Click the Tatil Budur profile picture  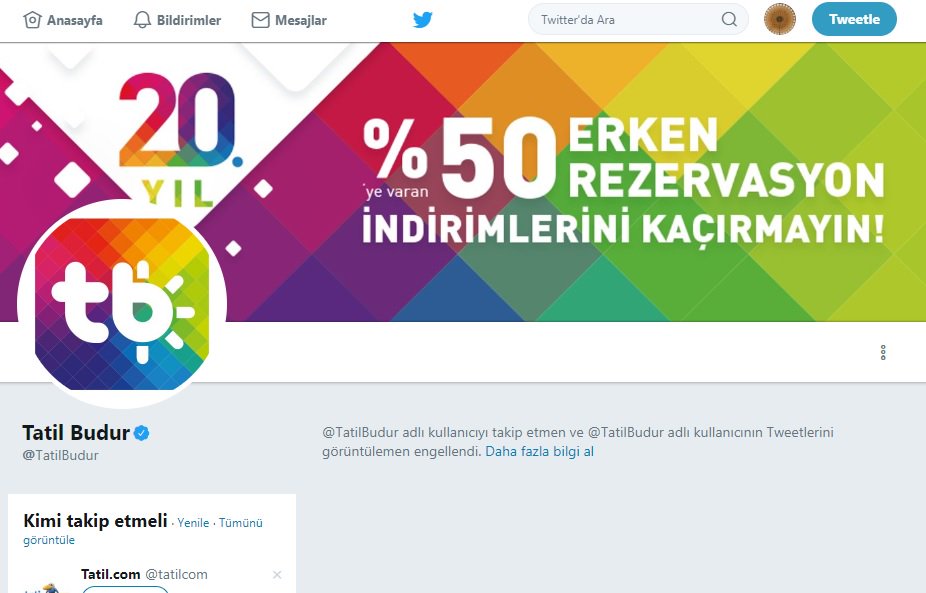click(x=122, y=304)
